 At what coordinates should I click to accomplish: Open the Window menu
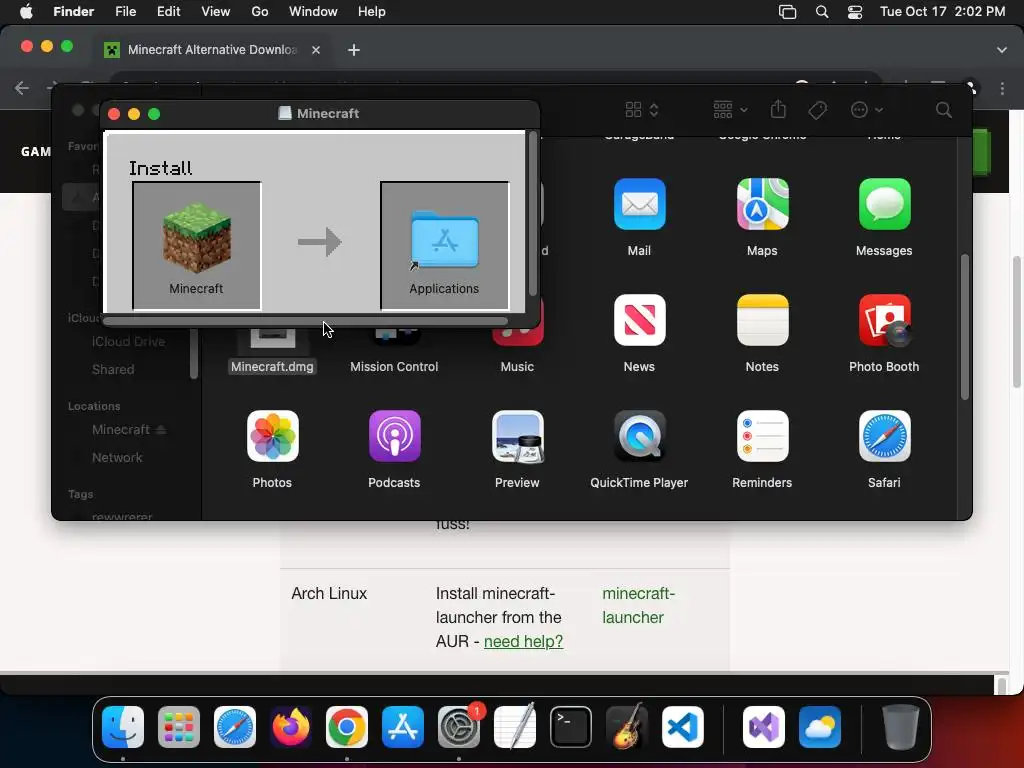point(313,12)
